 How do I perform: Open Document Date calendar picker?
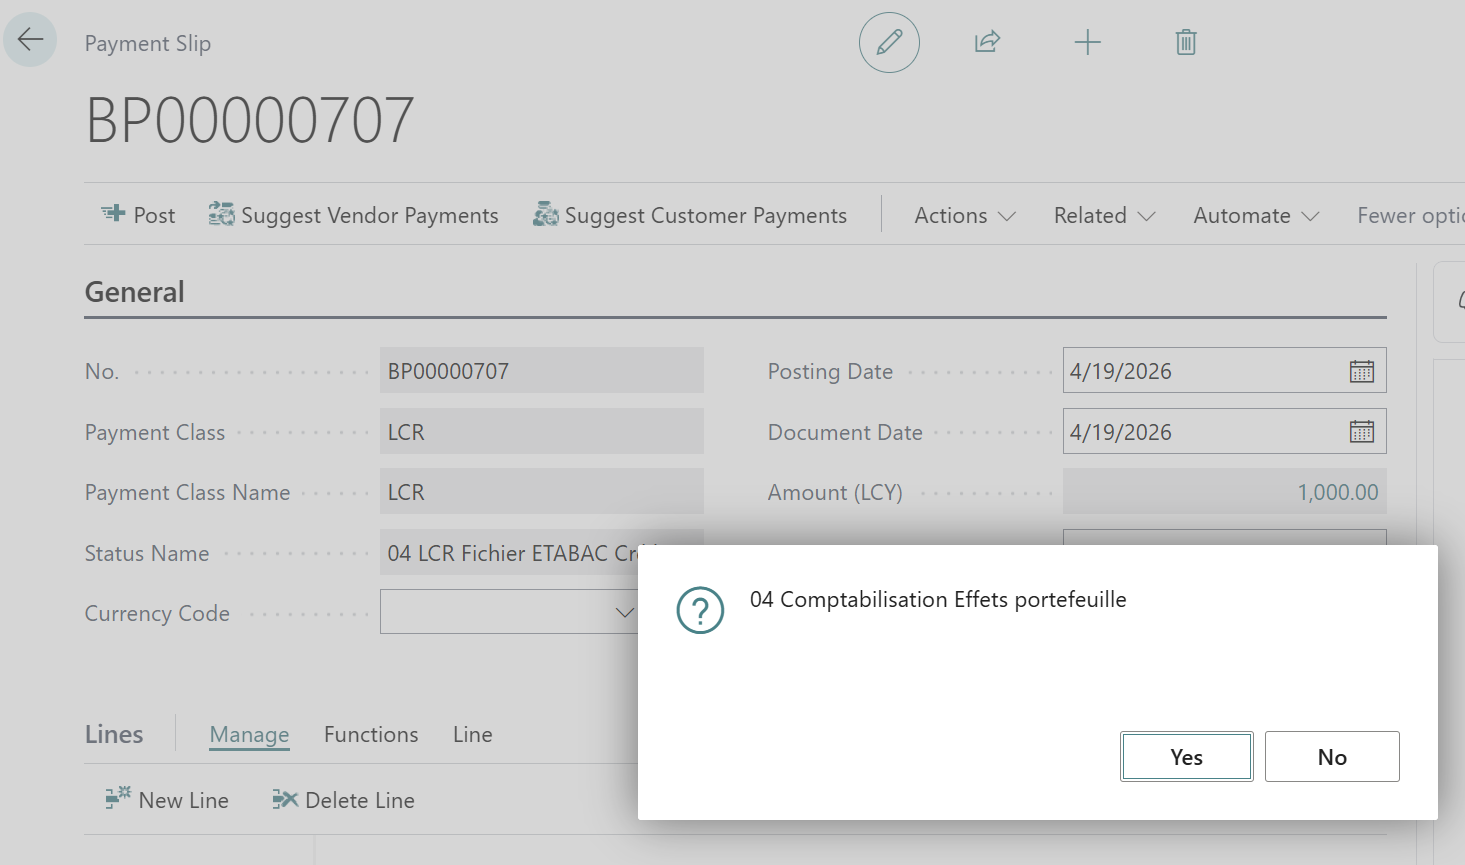[x=1361, y=432]
